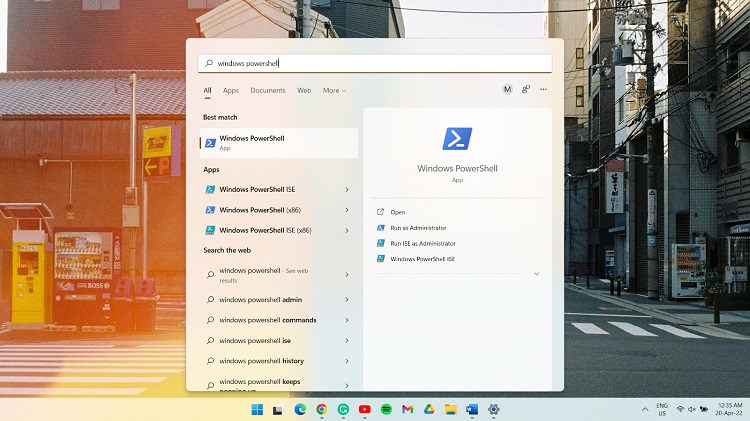Open the three-dot options menu

point(543,89)
